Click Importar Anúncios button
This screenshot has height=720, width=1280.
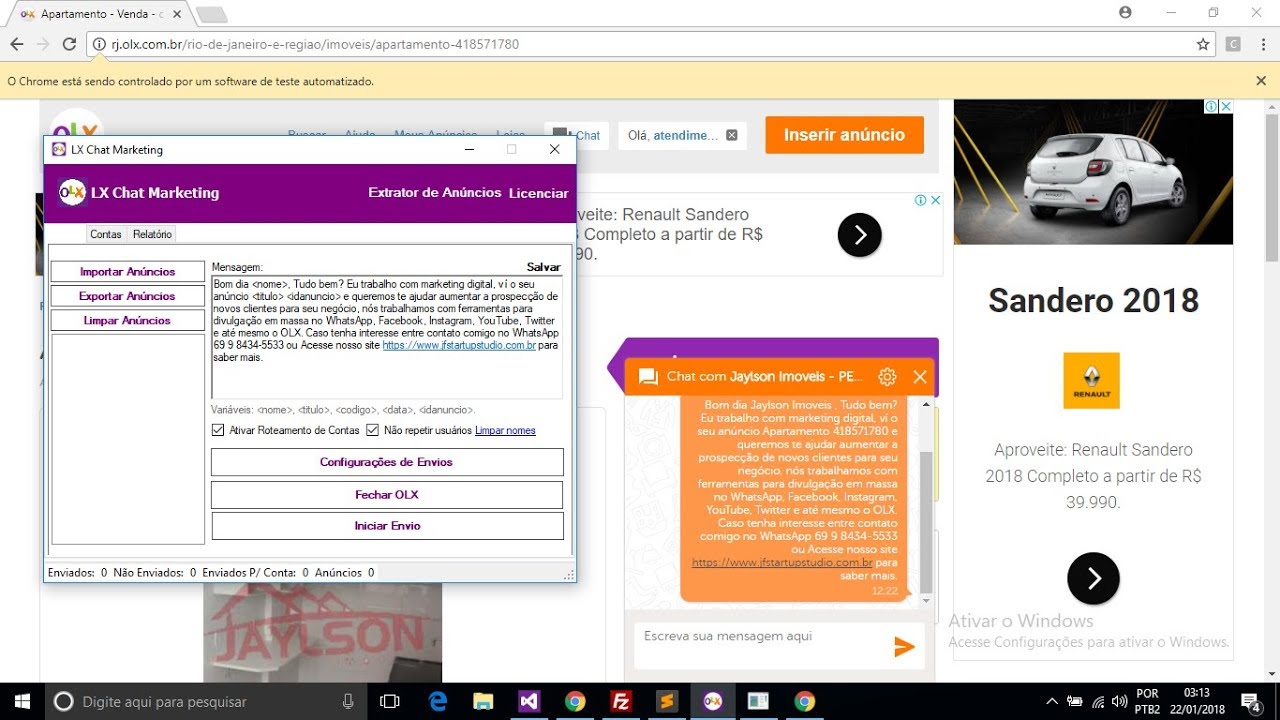pos(127,272)
